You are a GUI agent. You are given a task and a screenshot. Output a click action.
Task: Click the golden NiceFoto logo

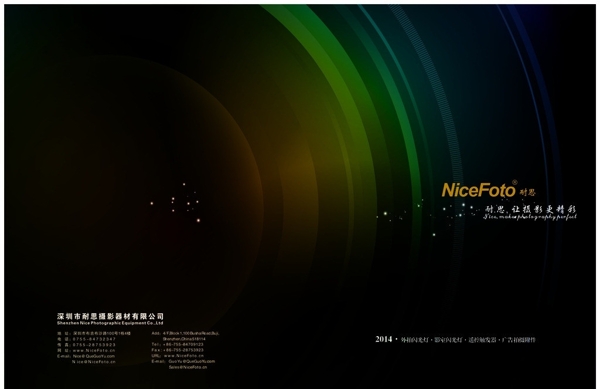coord(479,190)
